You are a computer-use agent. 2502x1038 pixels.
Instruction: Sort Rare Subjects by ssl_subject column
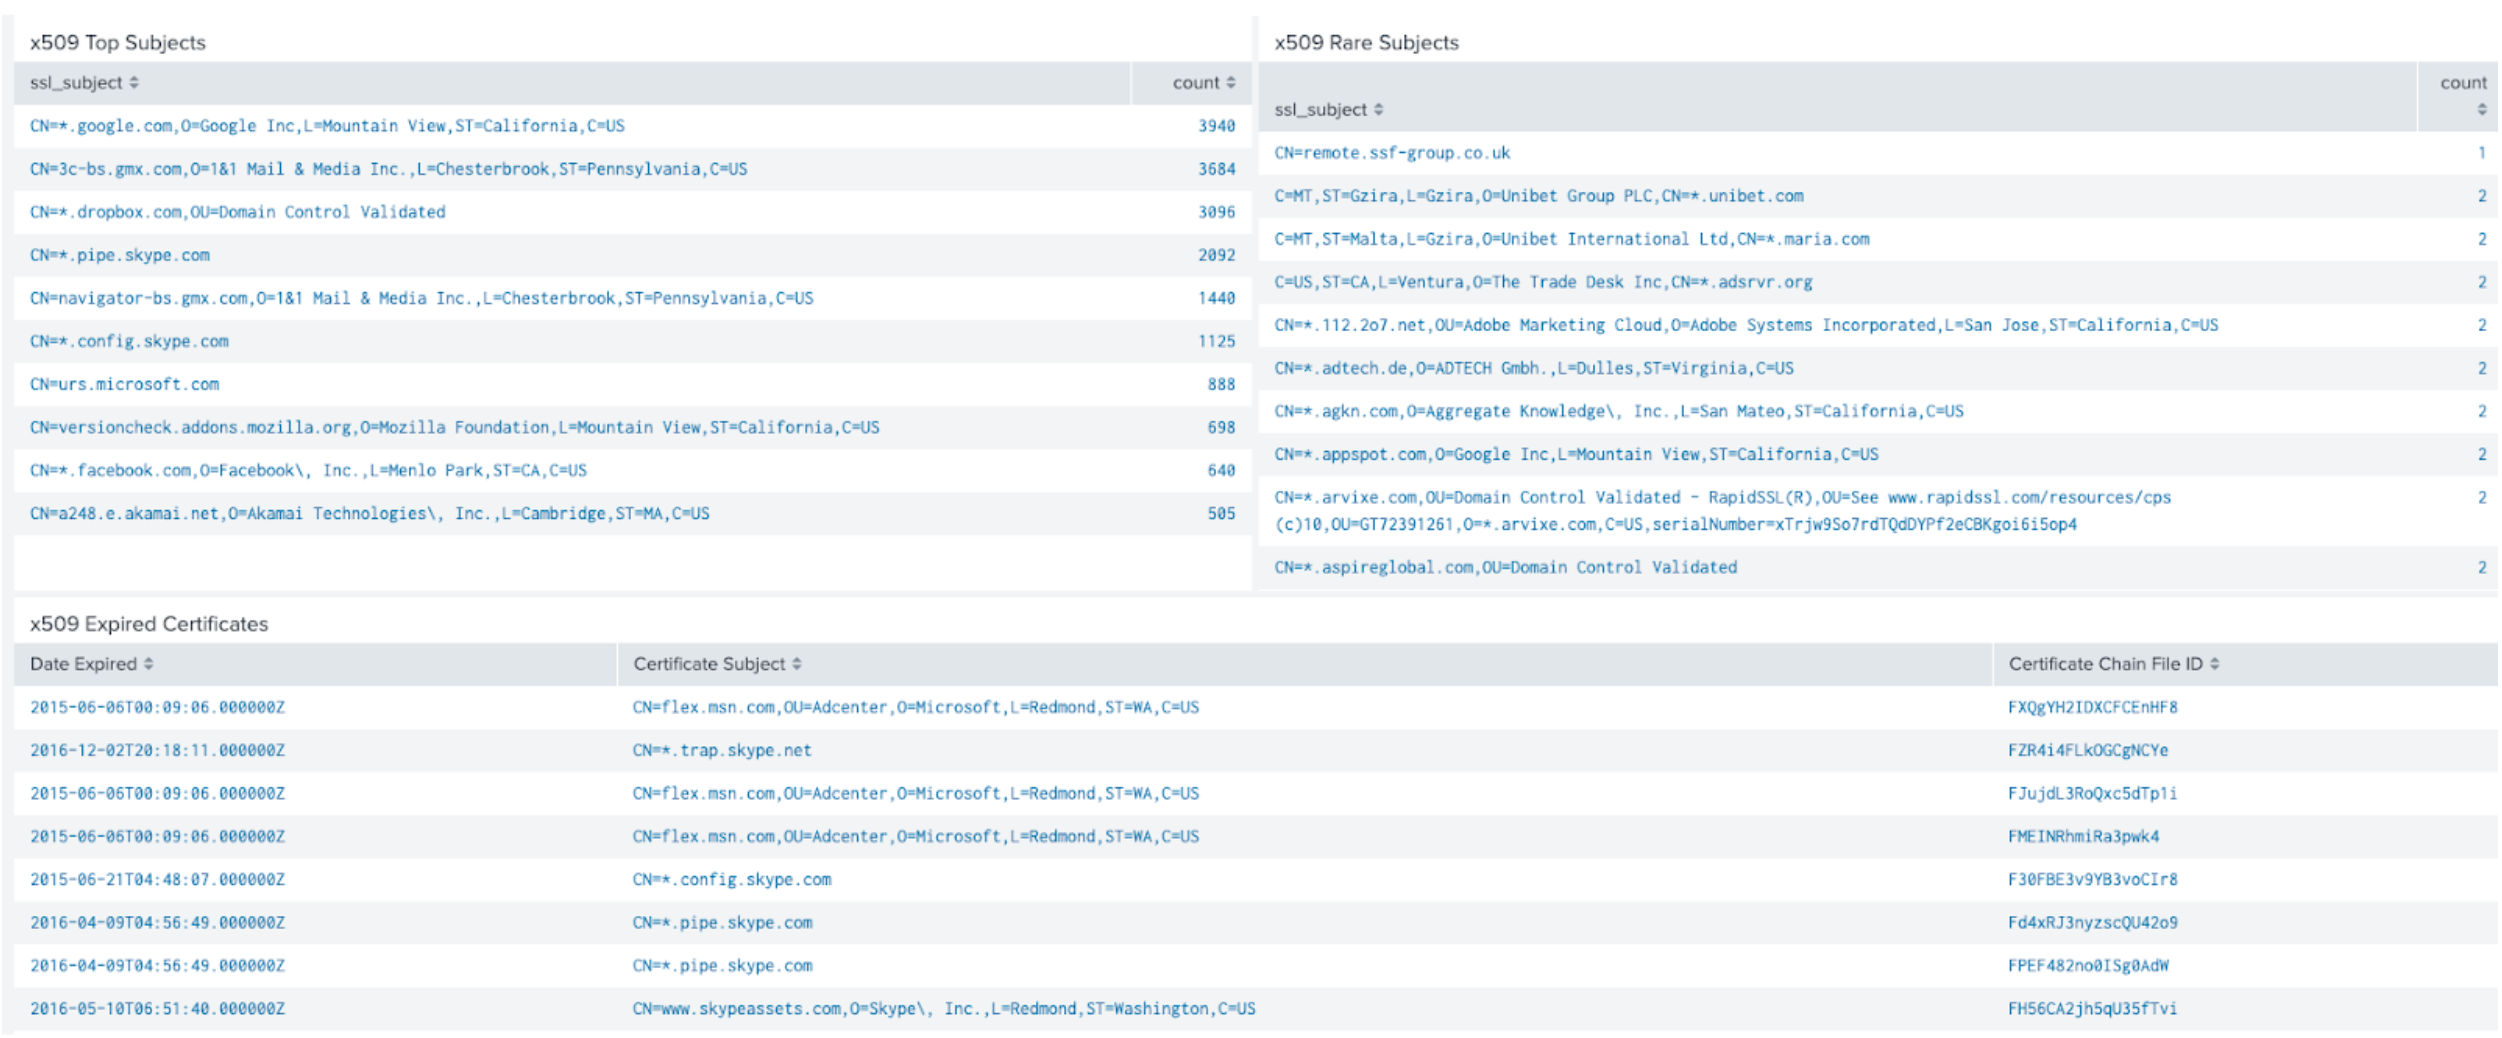(1328, 110)
